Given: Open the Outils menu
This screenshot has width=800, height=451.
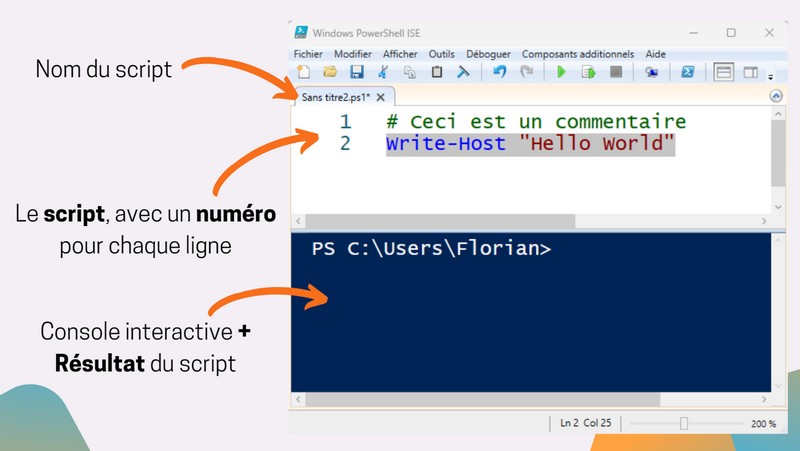Looking at the screenshot, I should 441,54.
